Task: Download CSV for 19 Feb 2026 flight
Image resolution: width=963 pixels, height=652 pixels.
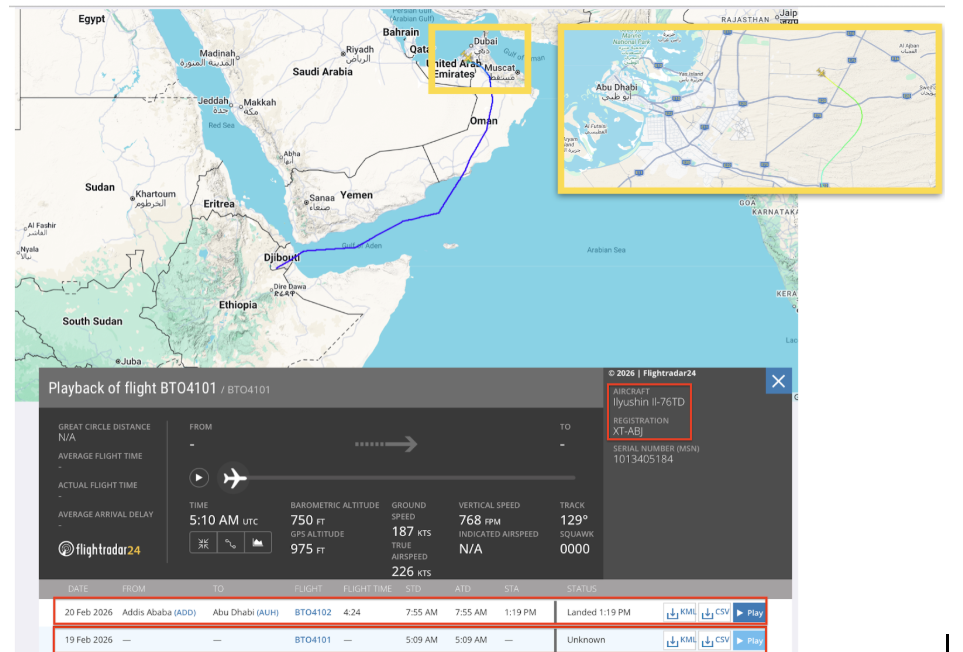Action: click(x=715, y=640)
